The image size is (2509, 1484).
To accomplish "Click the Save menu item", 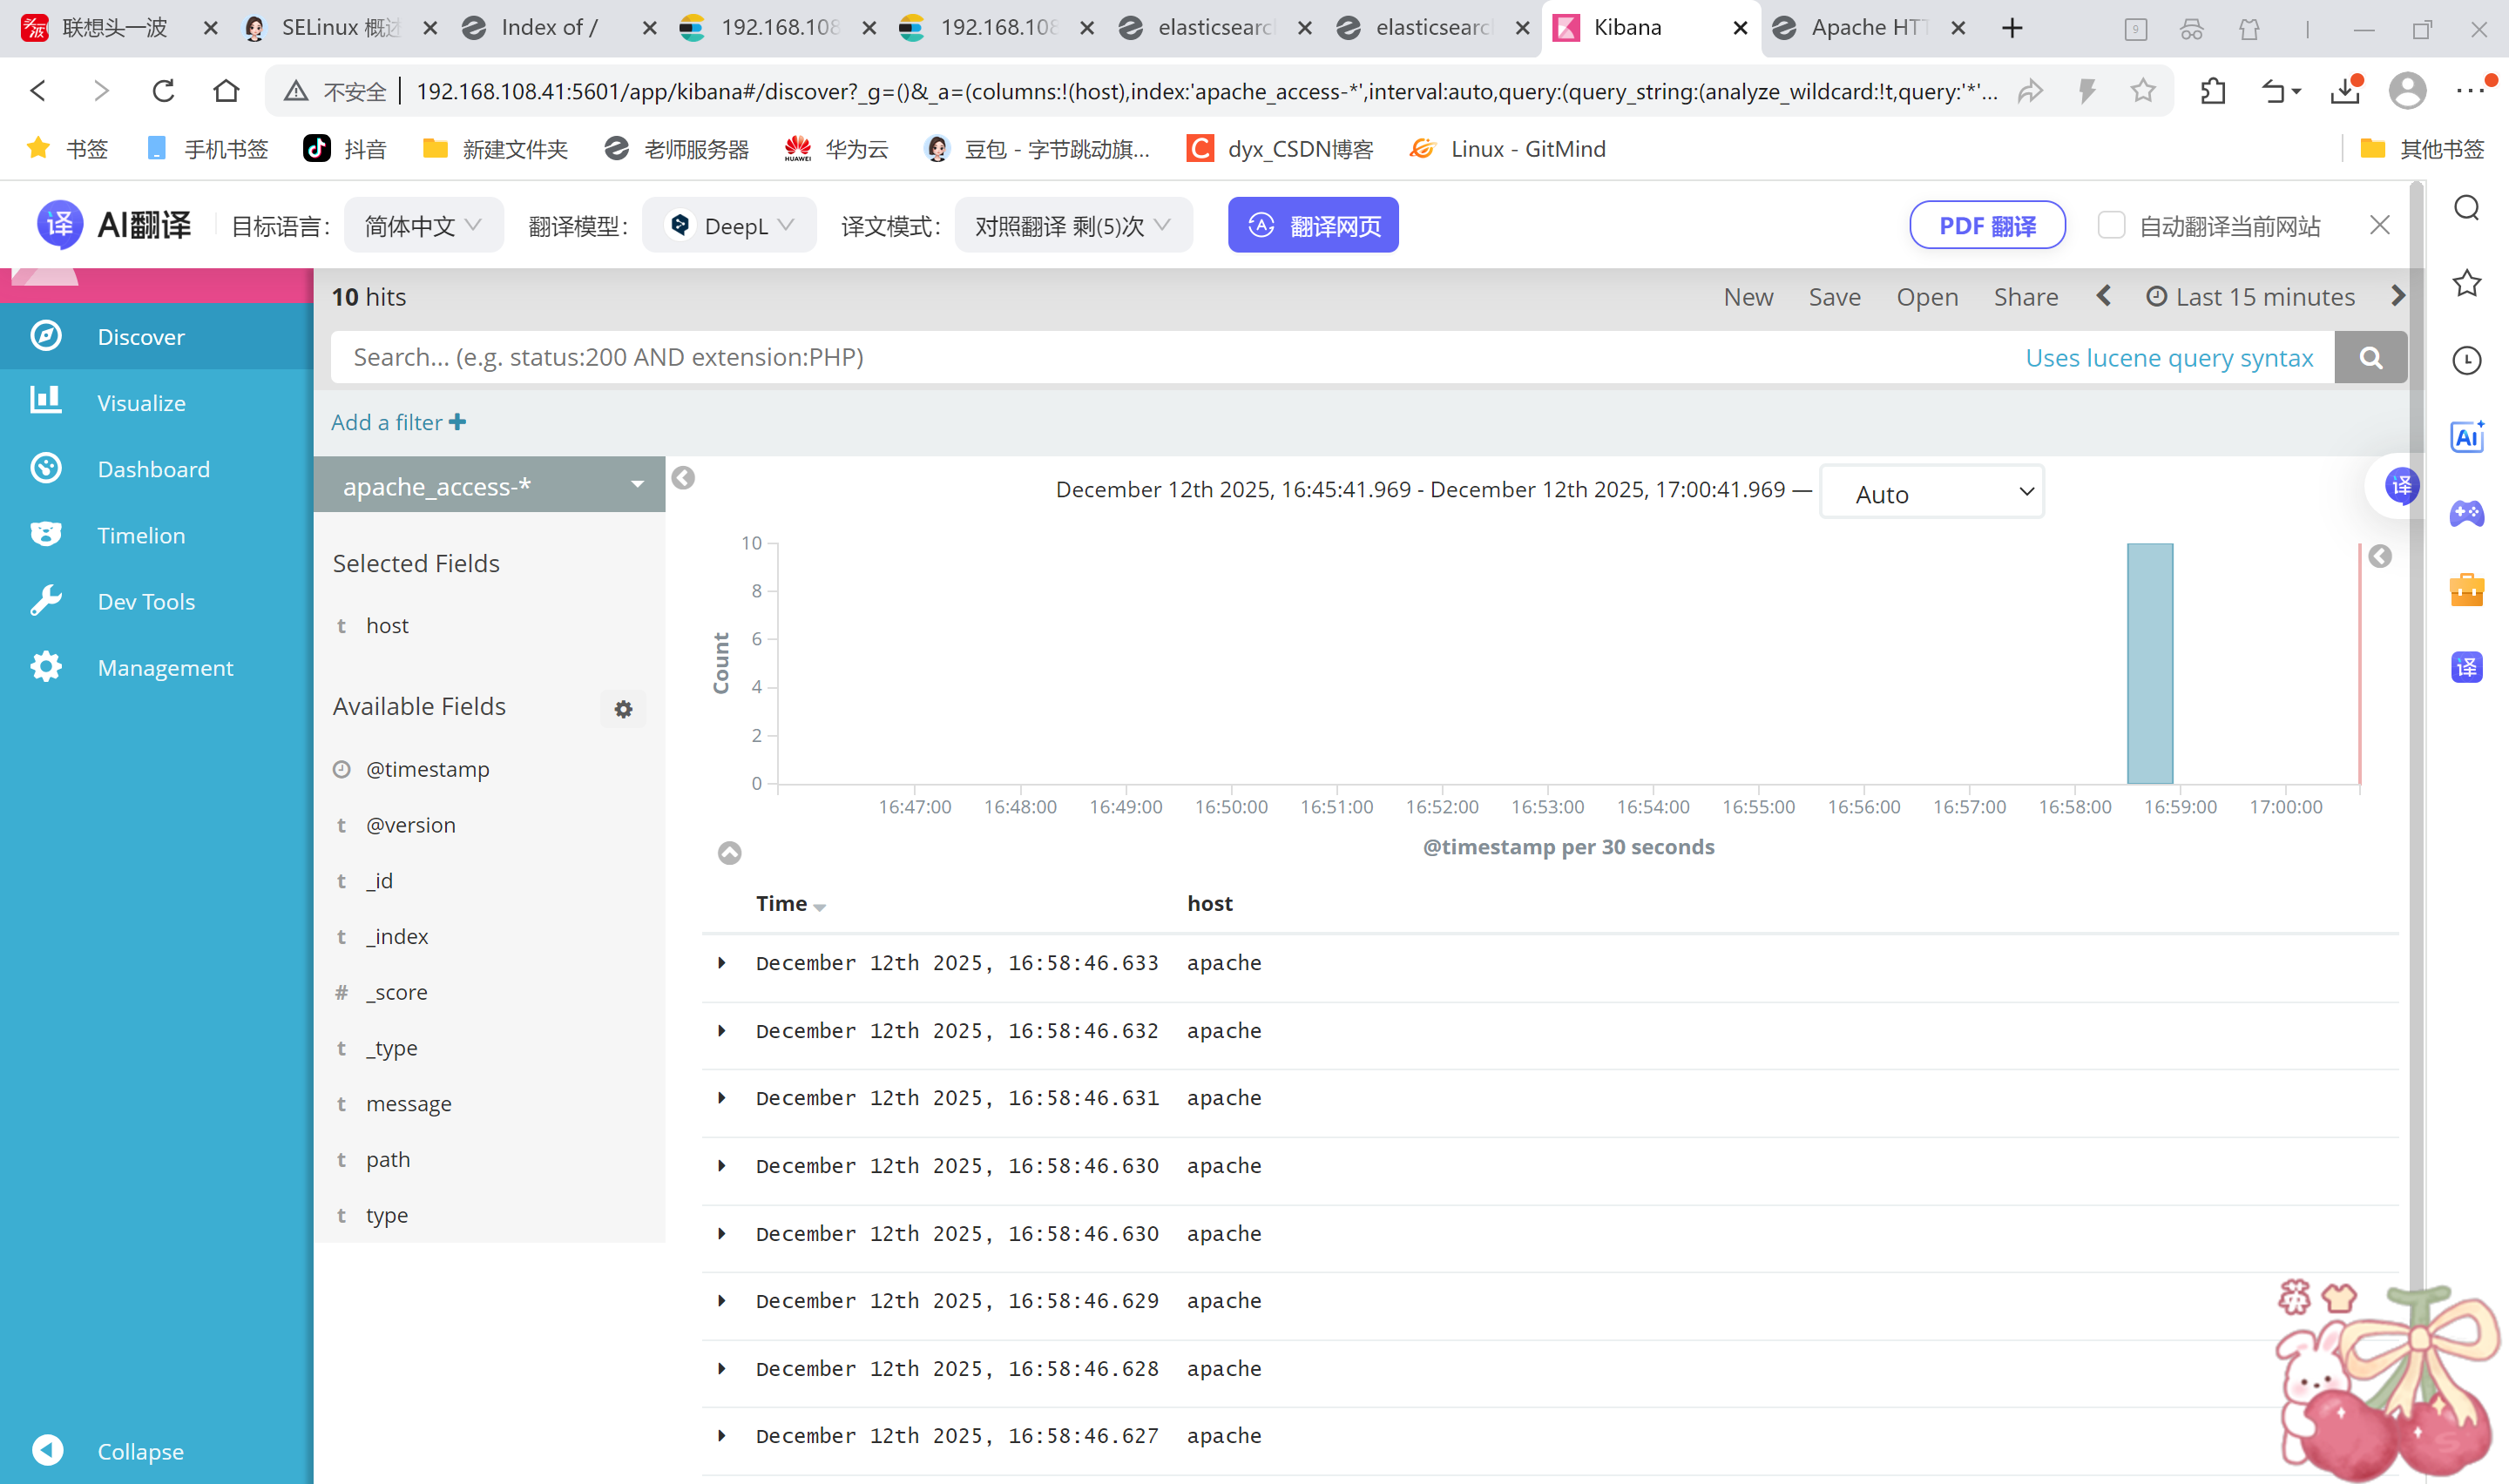I will click(1833, 297).
